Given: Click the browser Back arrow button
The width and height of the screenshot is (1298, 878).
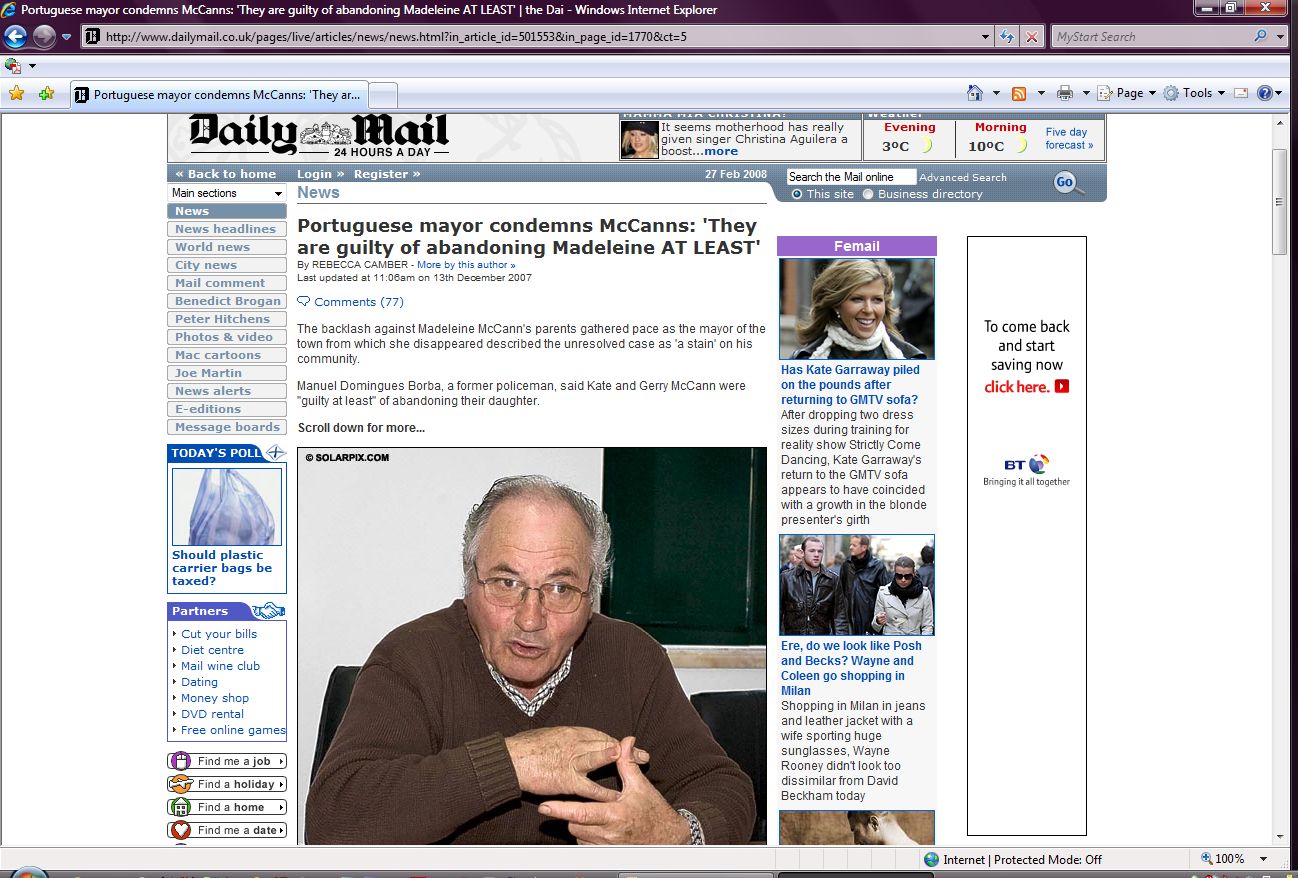Looking at the screenshot, I should pos(15,37).
